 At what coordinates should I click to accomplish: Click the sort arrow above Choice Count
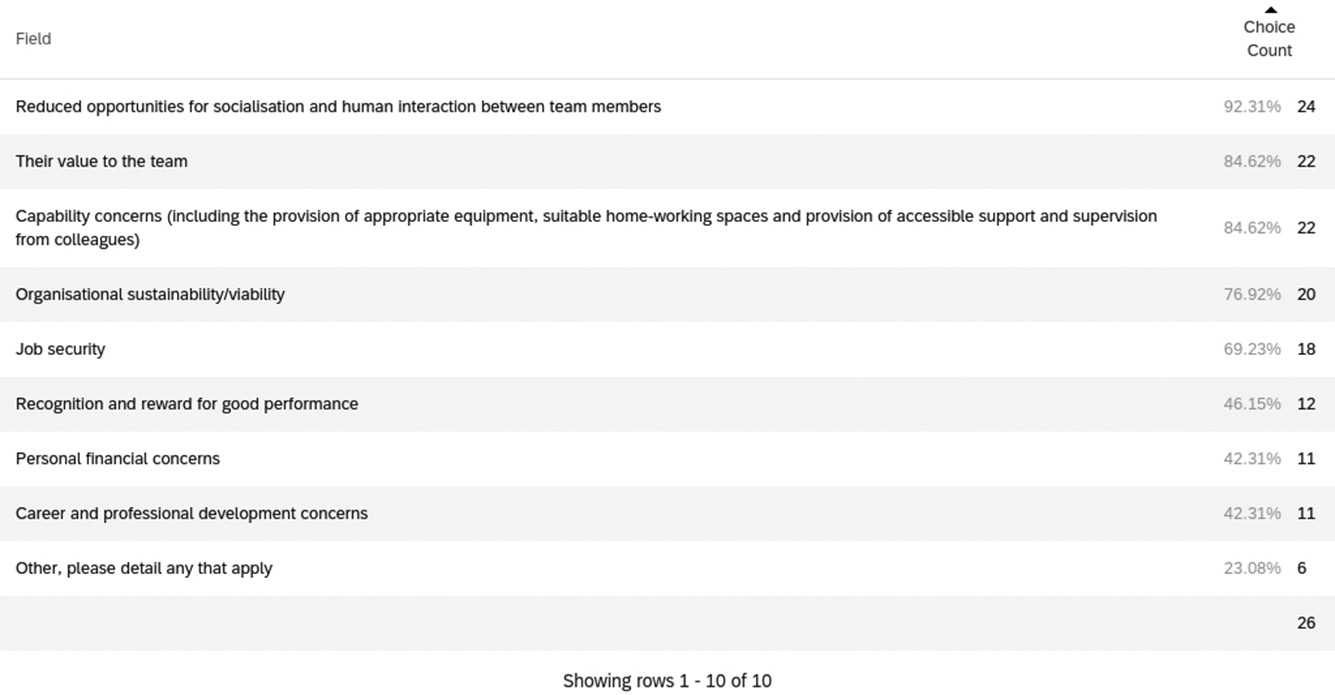[x=1270, y=10]
